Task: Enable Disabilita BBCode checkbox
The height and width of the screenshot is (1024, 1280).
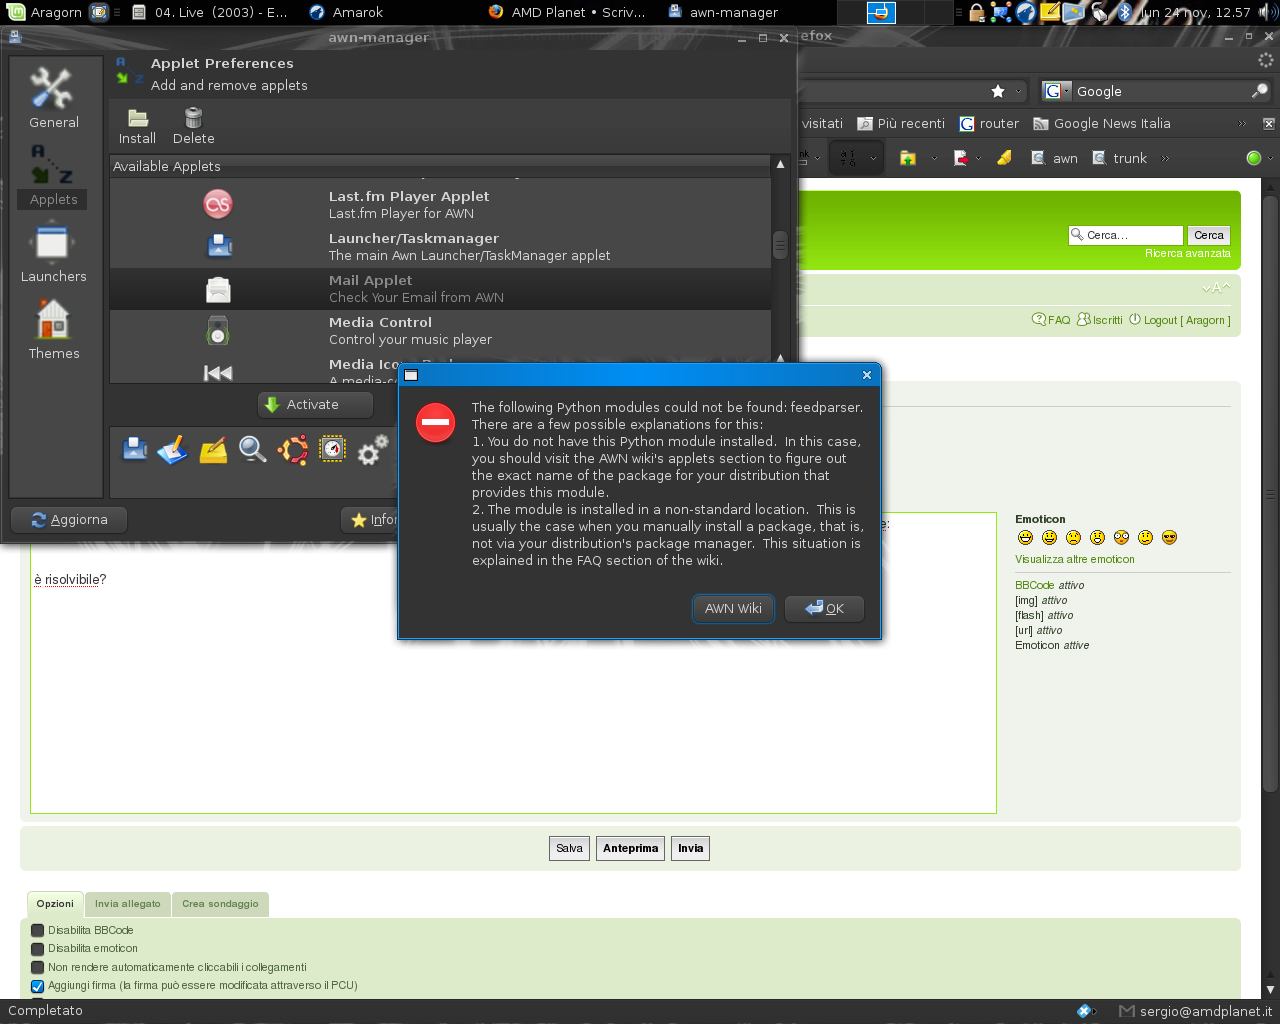Action: coord(38,930)
